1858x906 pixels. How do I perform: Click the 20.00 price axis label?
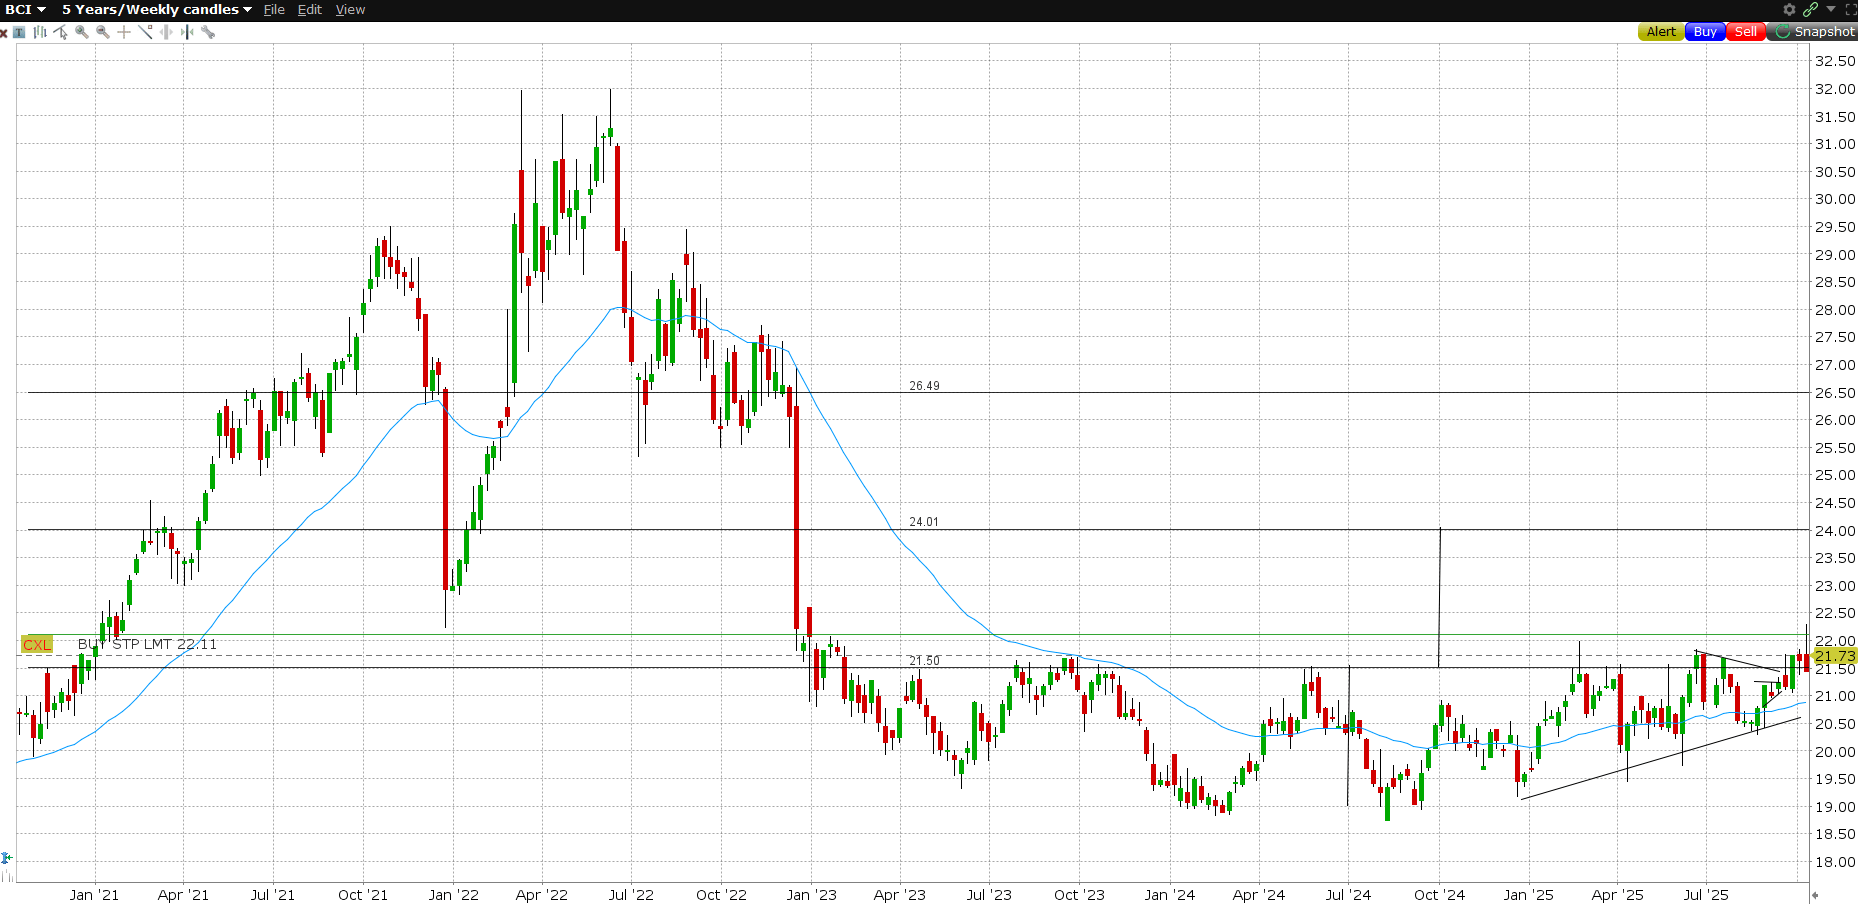1835,752
